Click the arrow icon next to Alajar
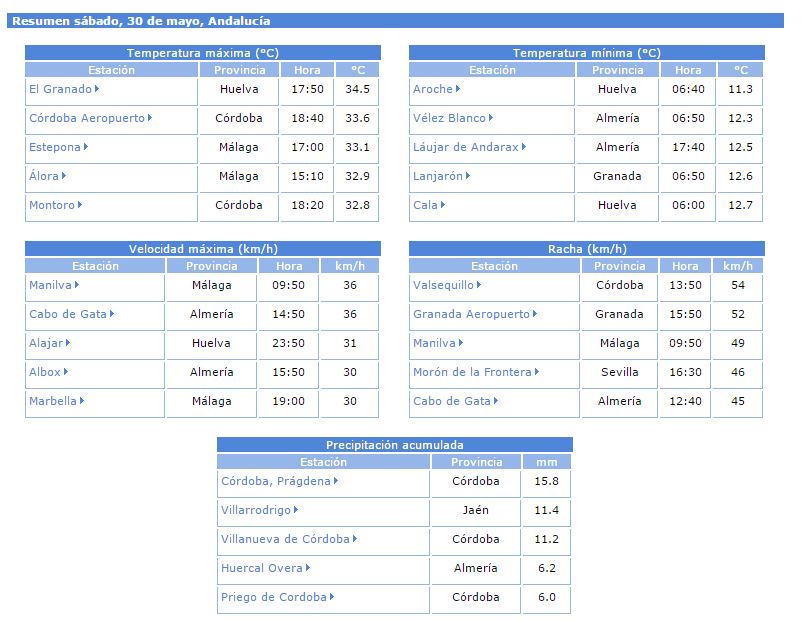Viewport: 801px width, 621px height. point(68,343)
